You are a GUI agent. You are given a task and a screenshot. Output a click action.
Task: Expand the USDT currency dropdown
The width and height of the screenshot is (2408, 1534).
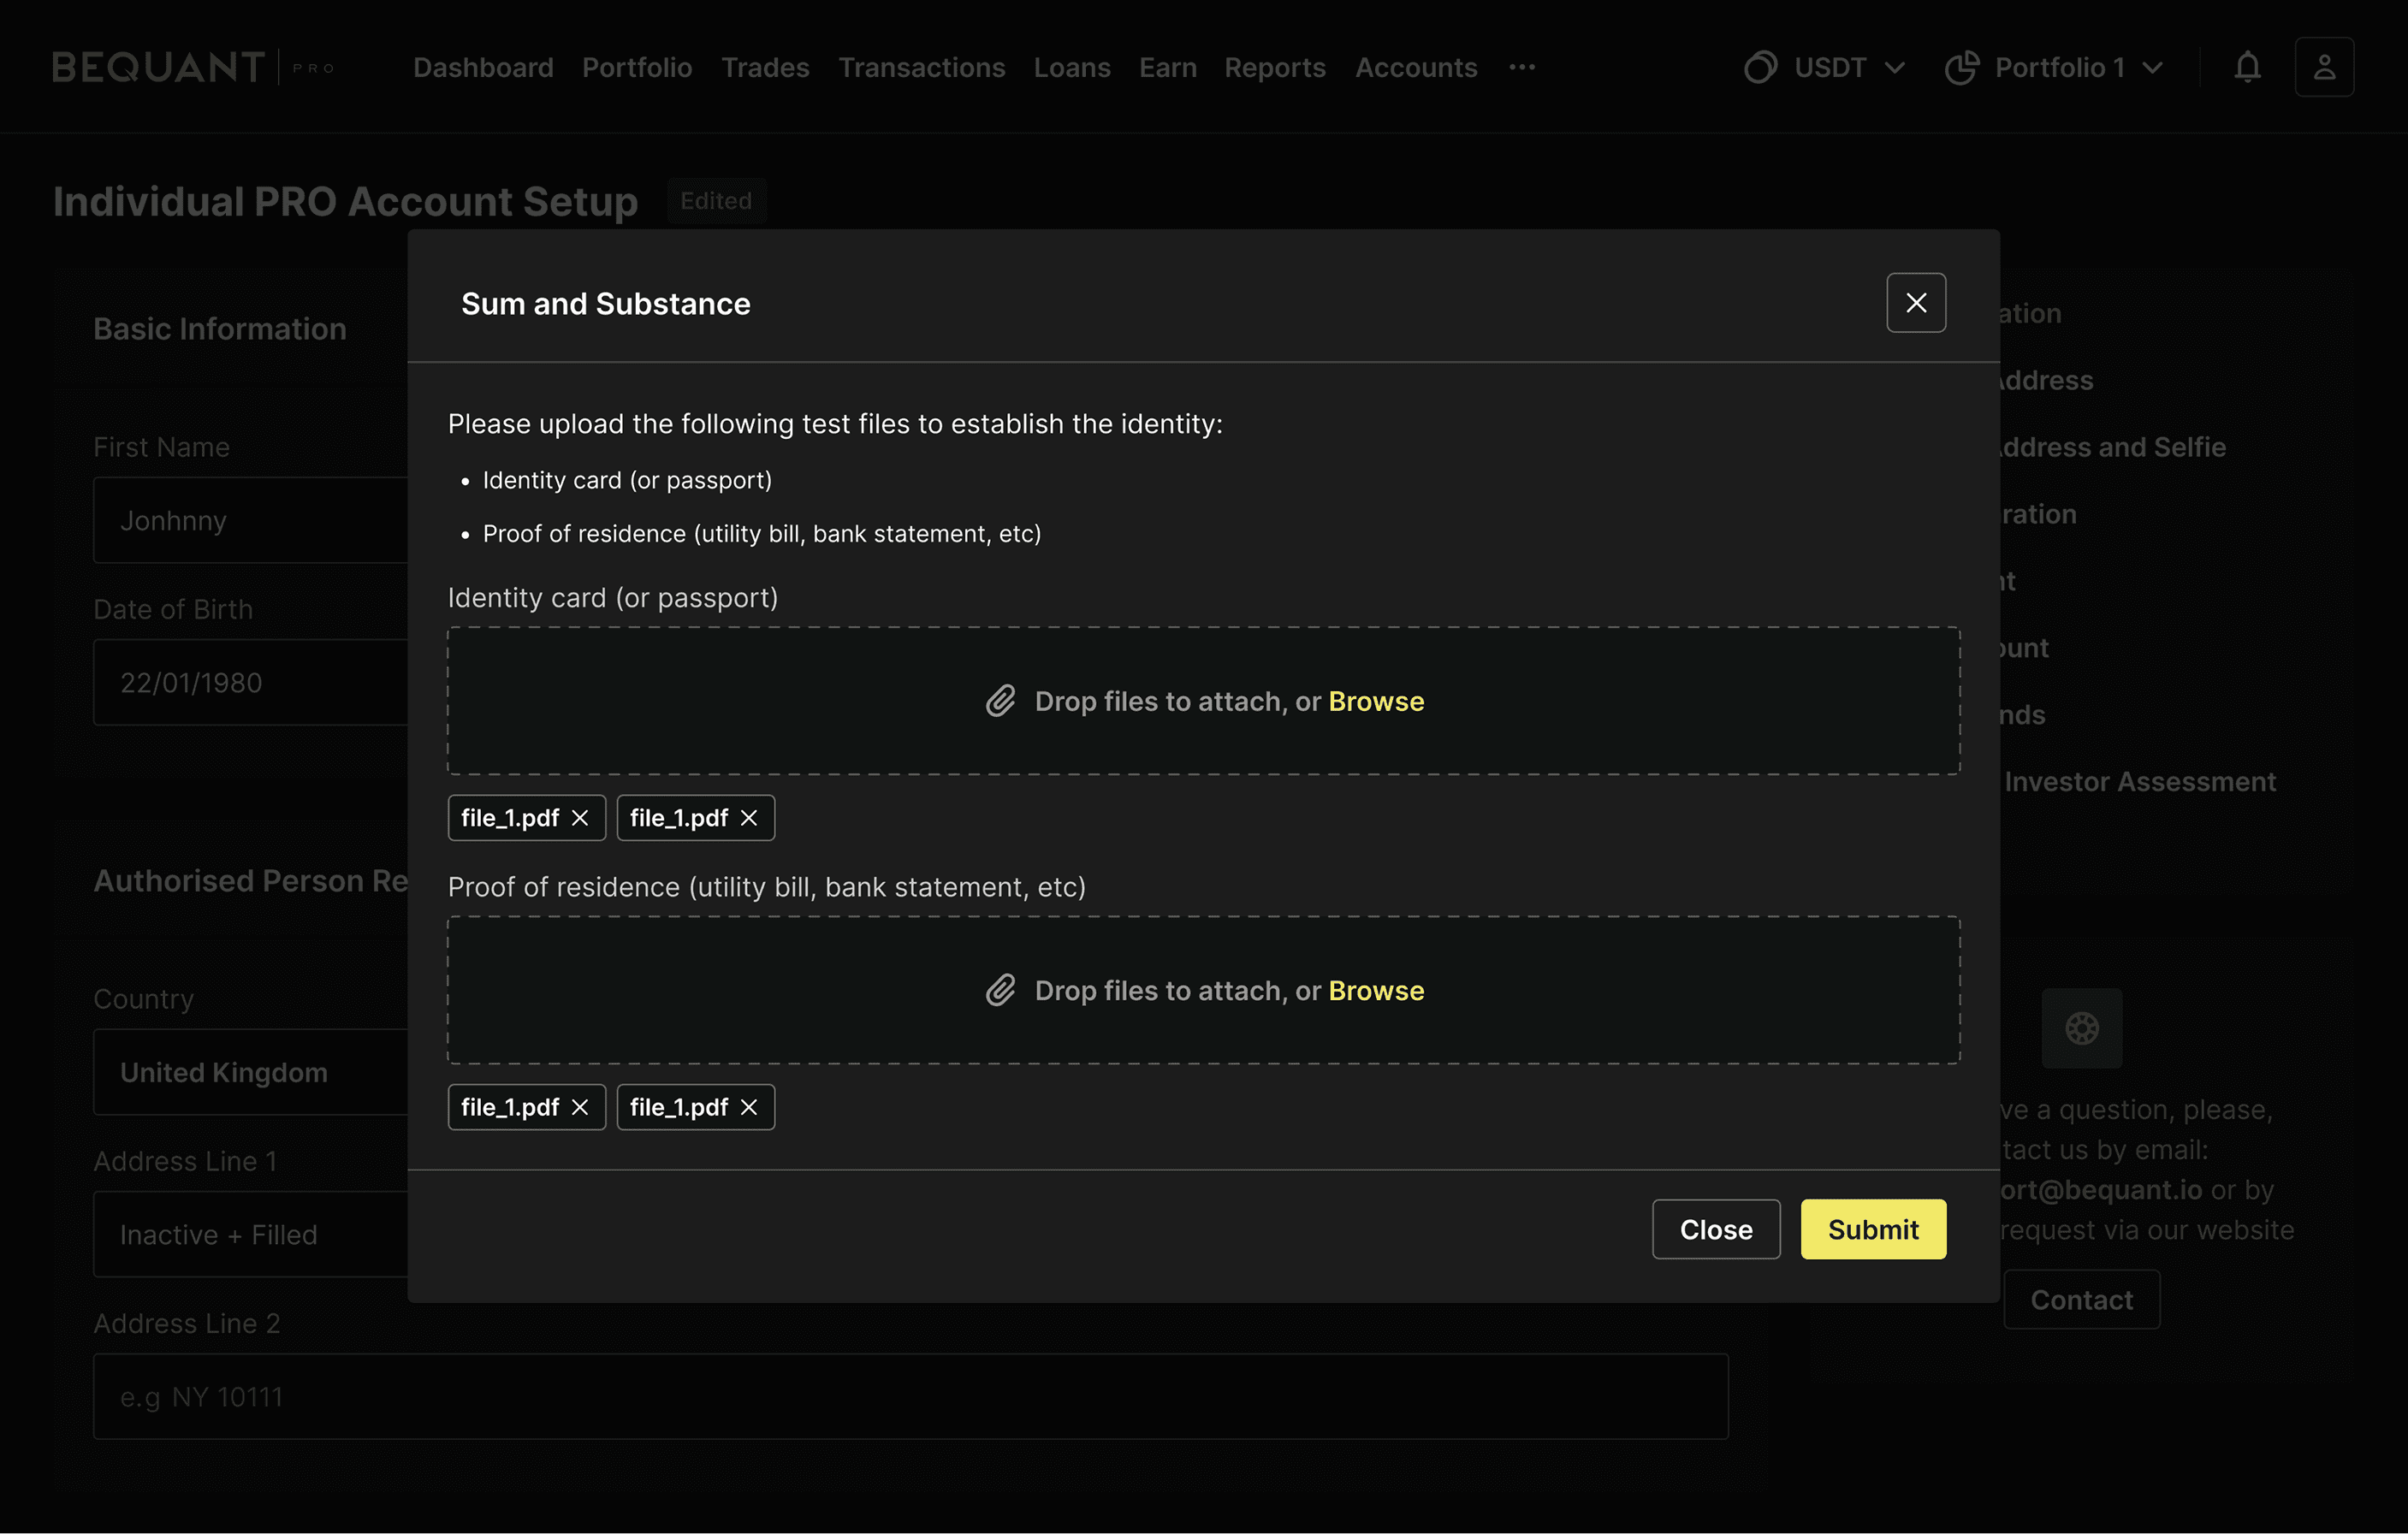click(1825, 67)
